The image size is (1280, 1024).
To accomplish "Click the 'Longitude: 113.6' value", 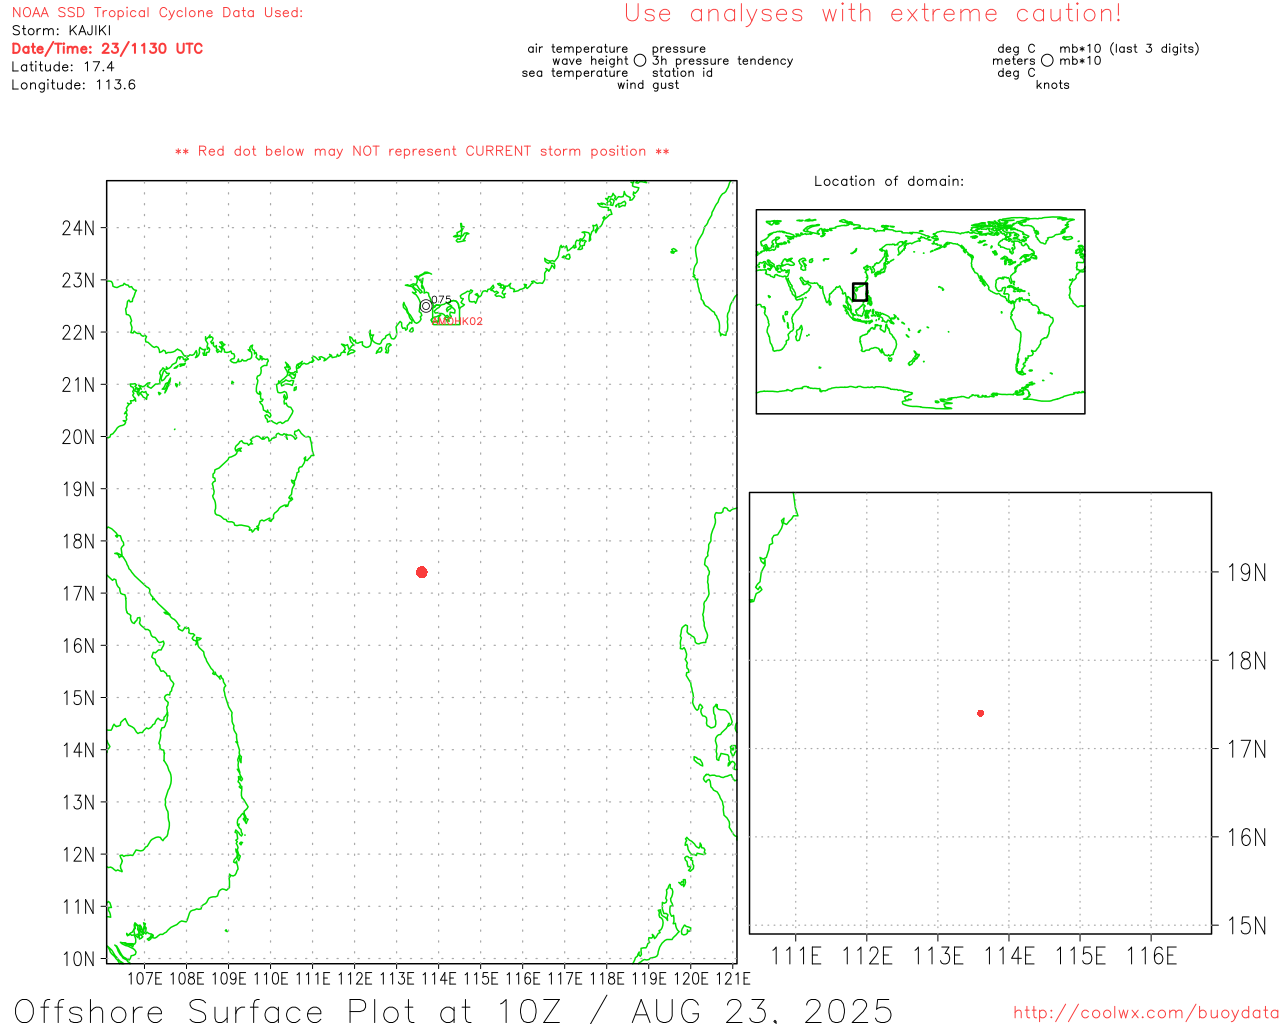I will (73, 85).
